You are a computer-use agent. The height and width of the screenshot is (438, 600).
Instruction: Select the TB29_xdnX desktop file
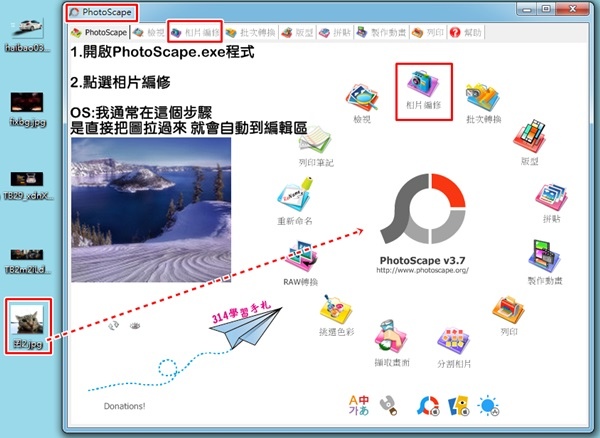point(27,186)
